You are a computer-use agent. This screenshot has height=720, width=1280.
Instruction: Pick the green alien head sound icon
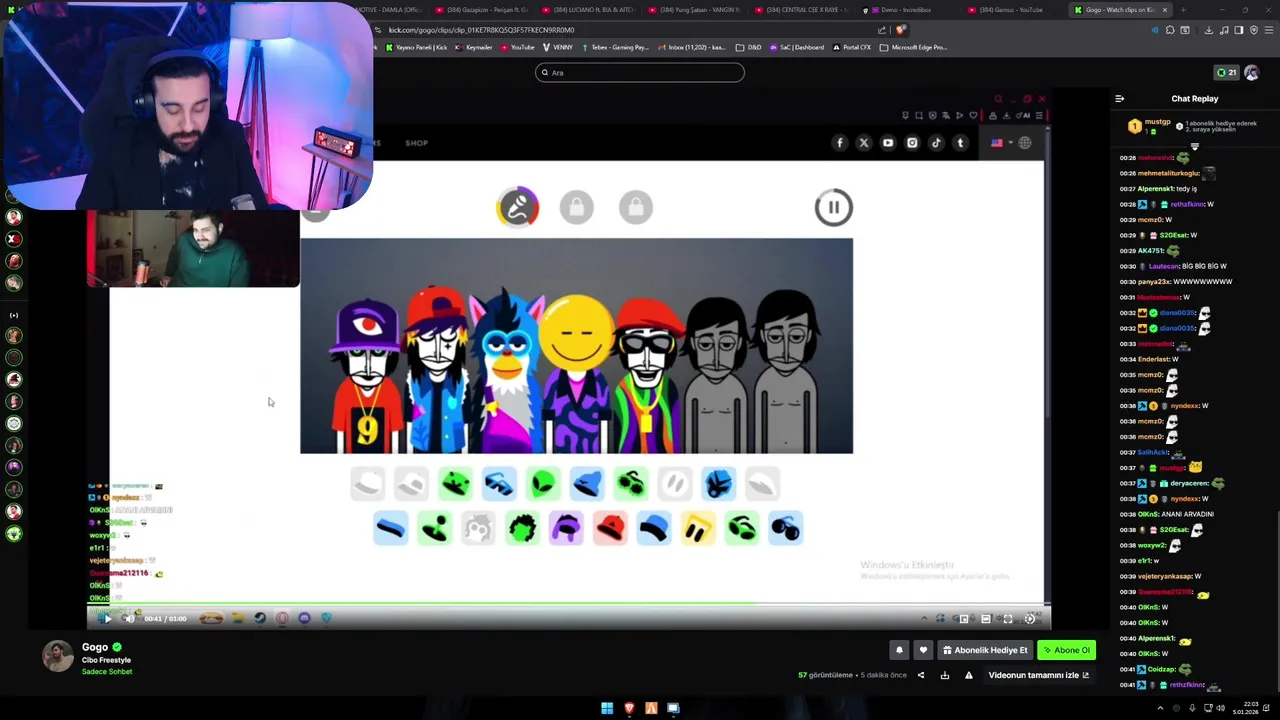pyautogui.click(x=543, y=484)
